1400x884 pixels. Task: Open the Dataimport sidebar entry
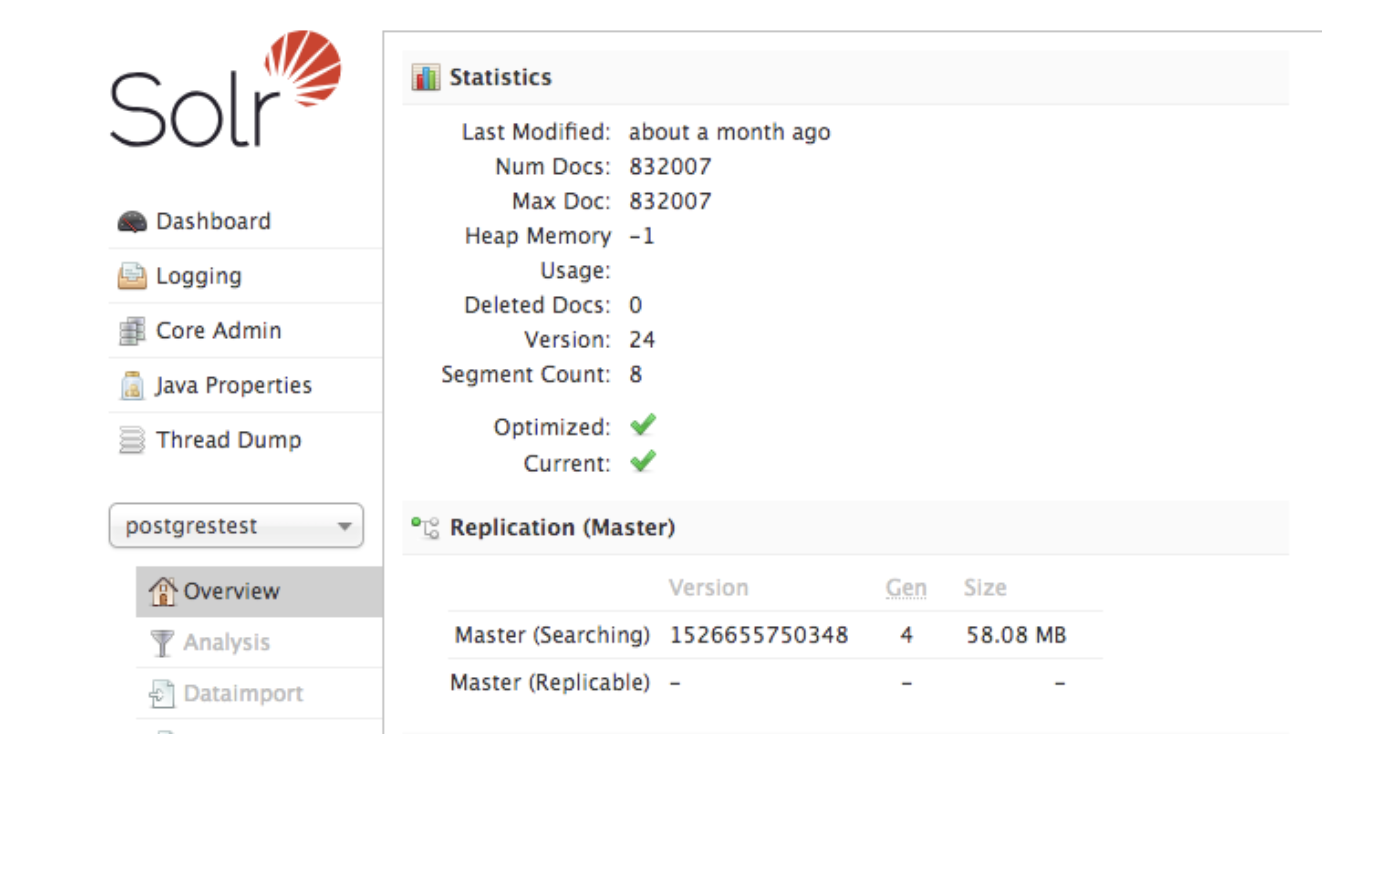[x=243, y=693]
